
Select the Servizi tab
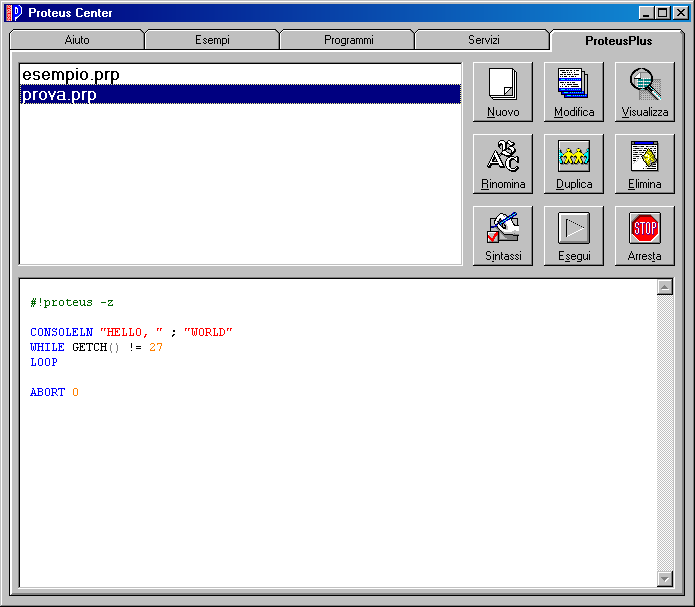point(484,40)
